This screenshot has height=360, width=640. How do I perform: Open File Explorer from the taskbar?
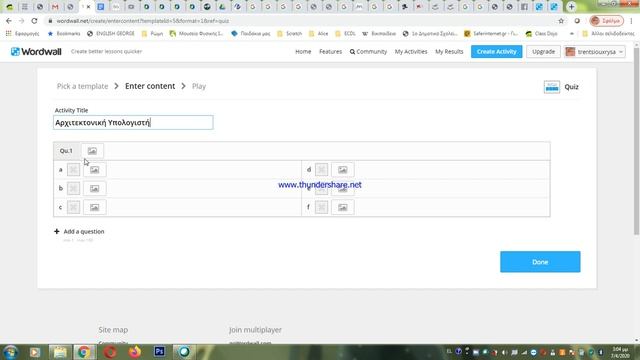60,352
